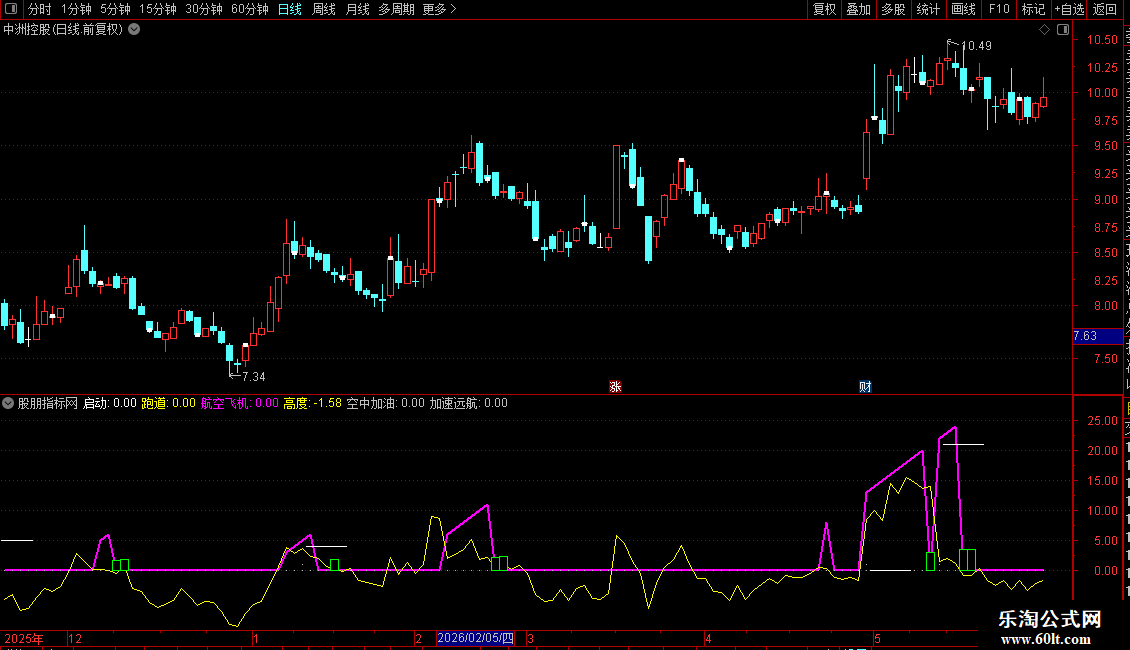Activate the 画线 drawing tools

pos(963,9)
